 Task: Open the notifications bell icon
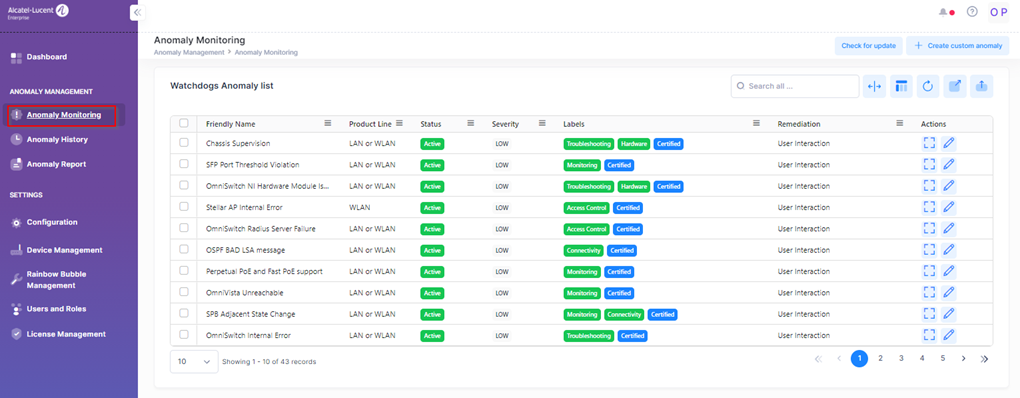tap(943, 12)
